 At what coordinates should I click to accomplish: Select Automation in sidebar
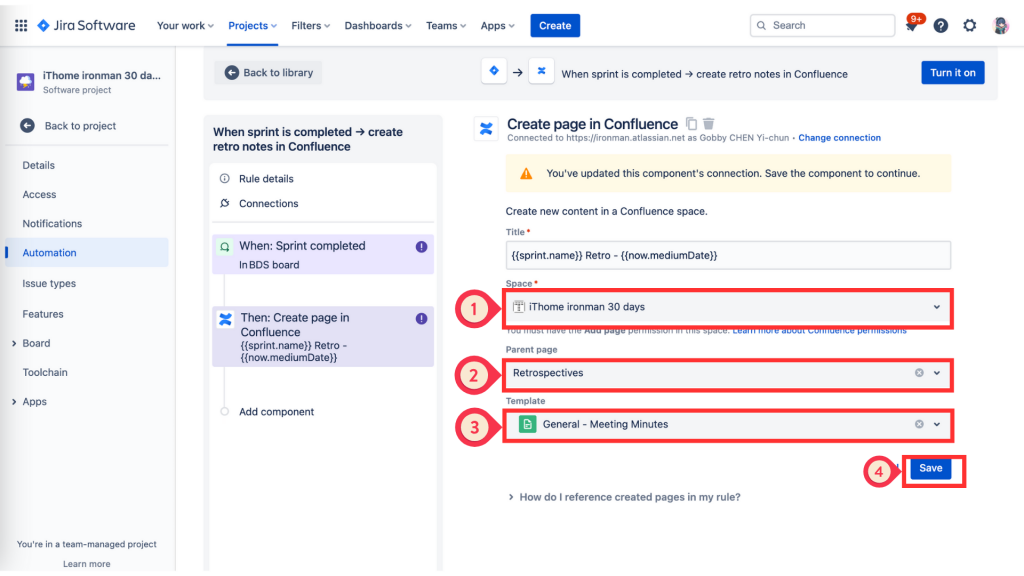(x=88, y=253)
